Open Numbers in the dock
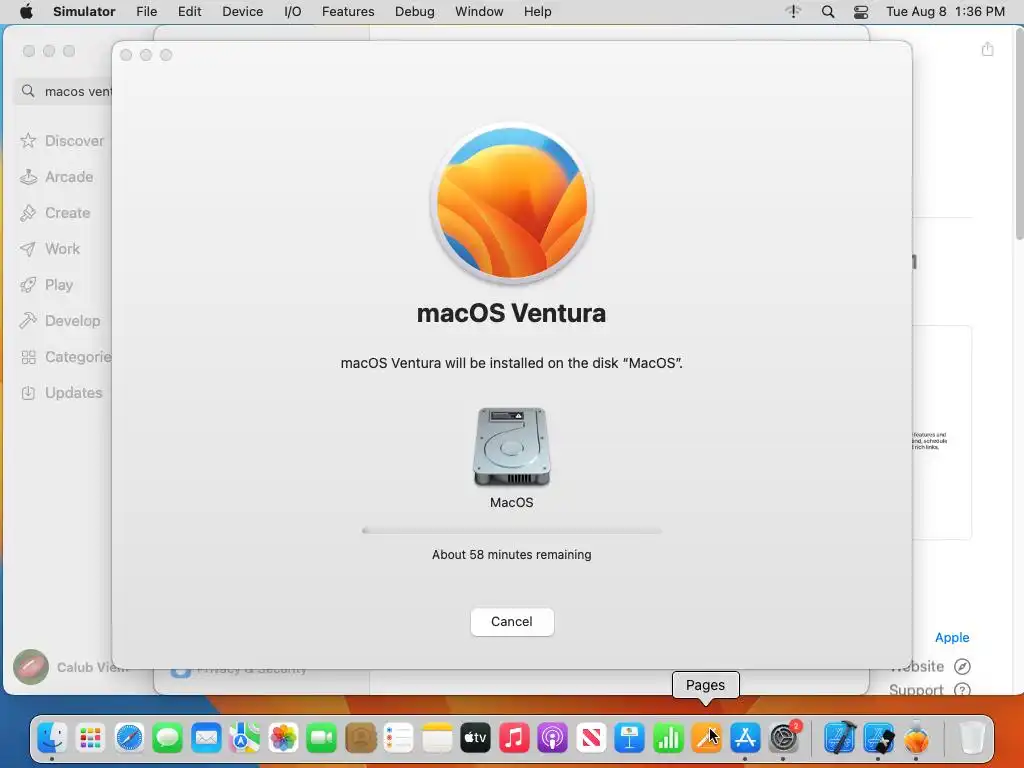The width and height of the screenshot is (1024, 768). [668, 739]
